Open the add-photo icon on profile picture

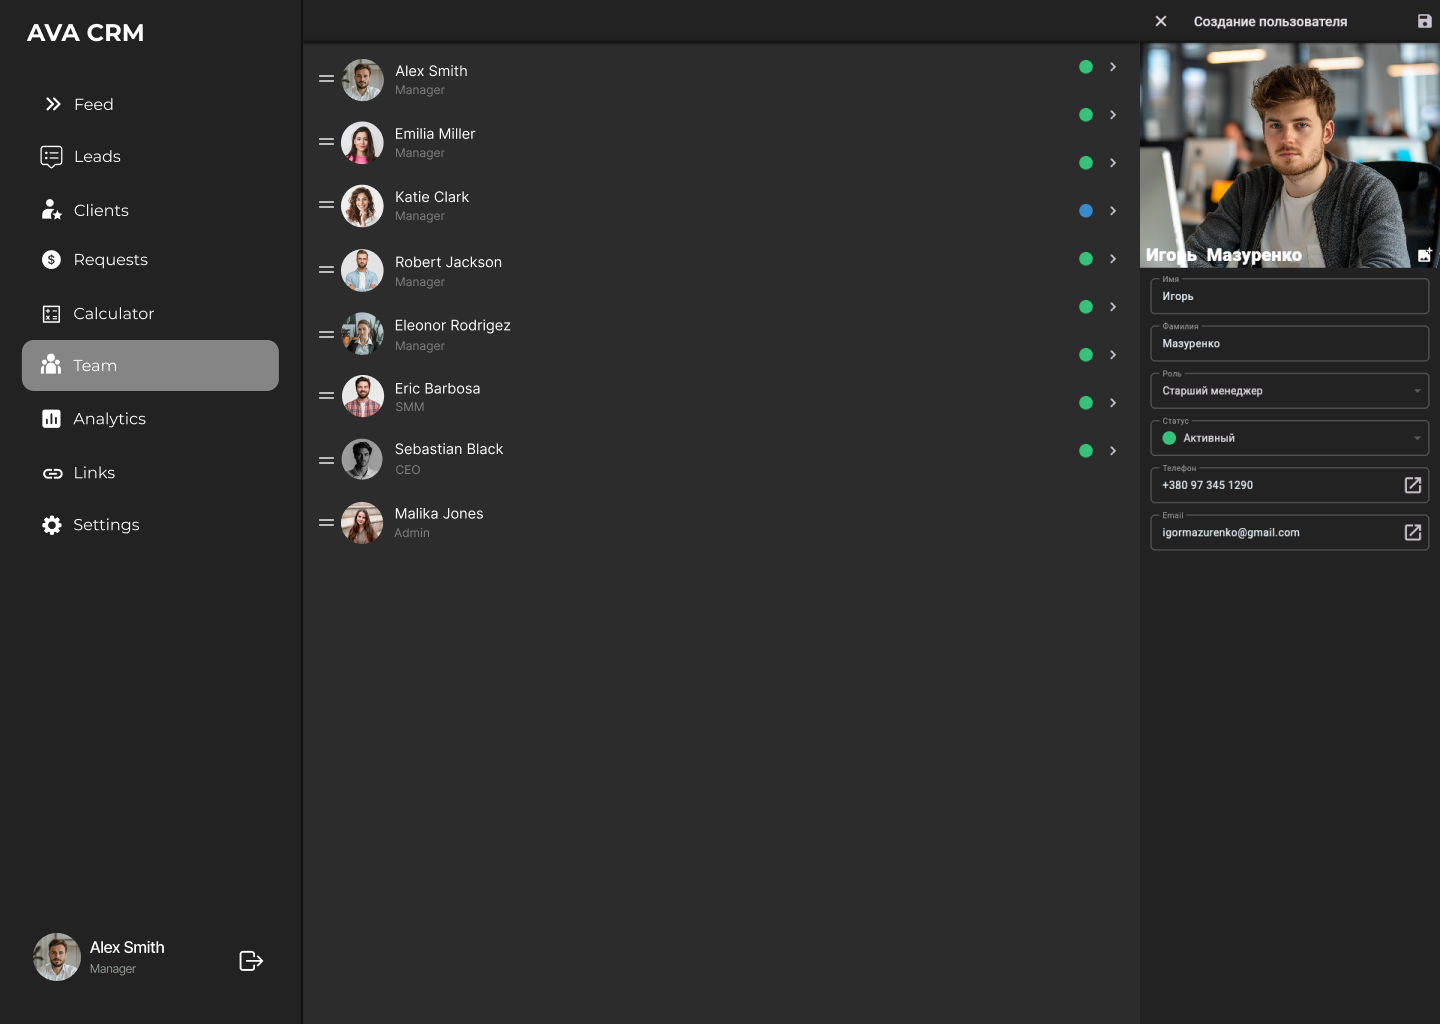[x=1424, y=255]
